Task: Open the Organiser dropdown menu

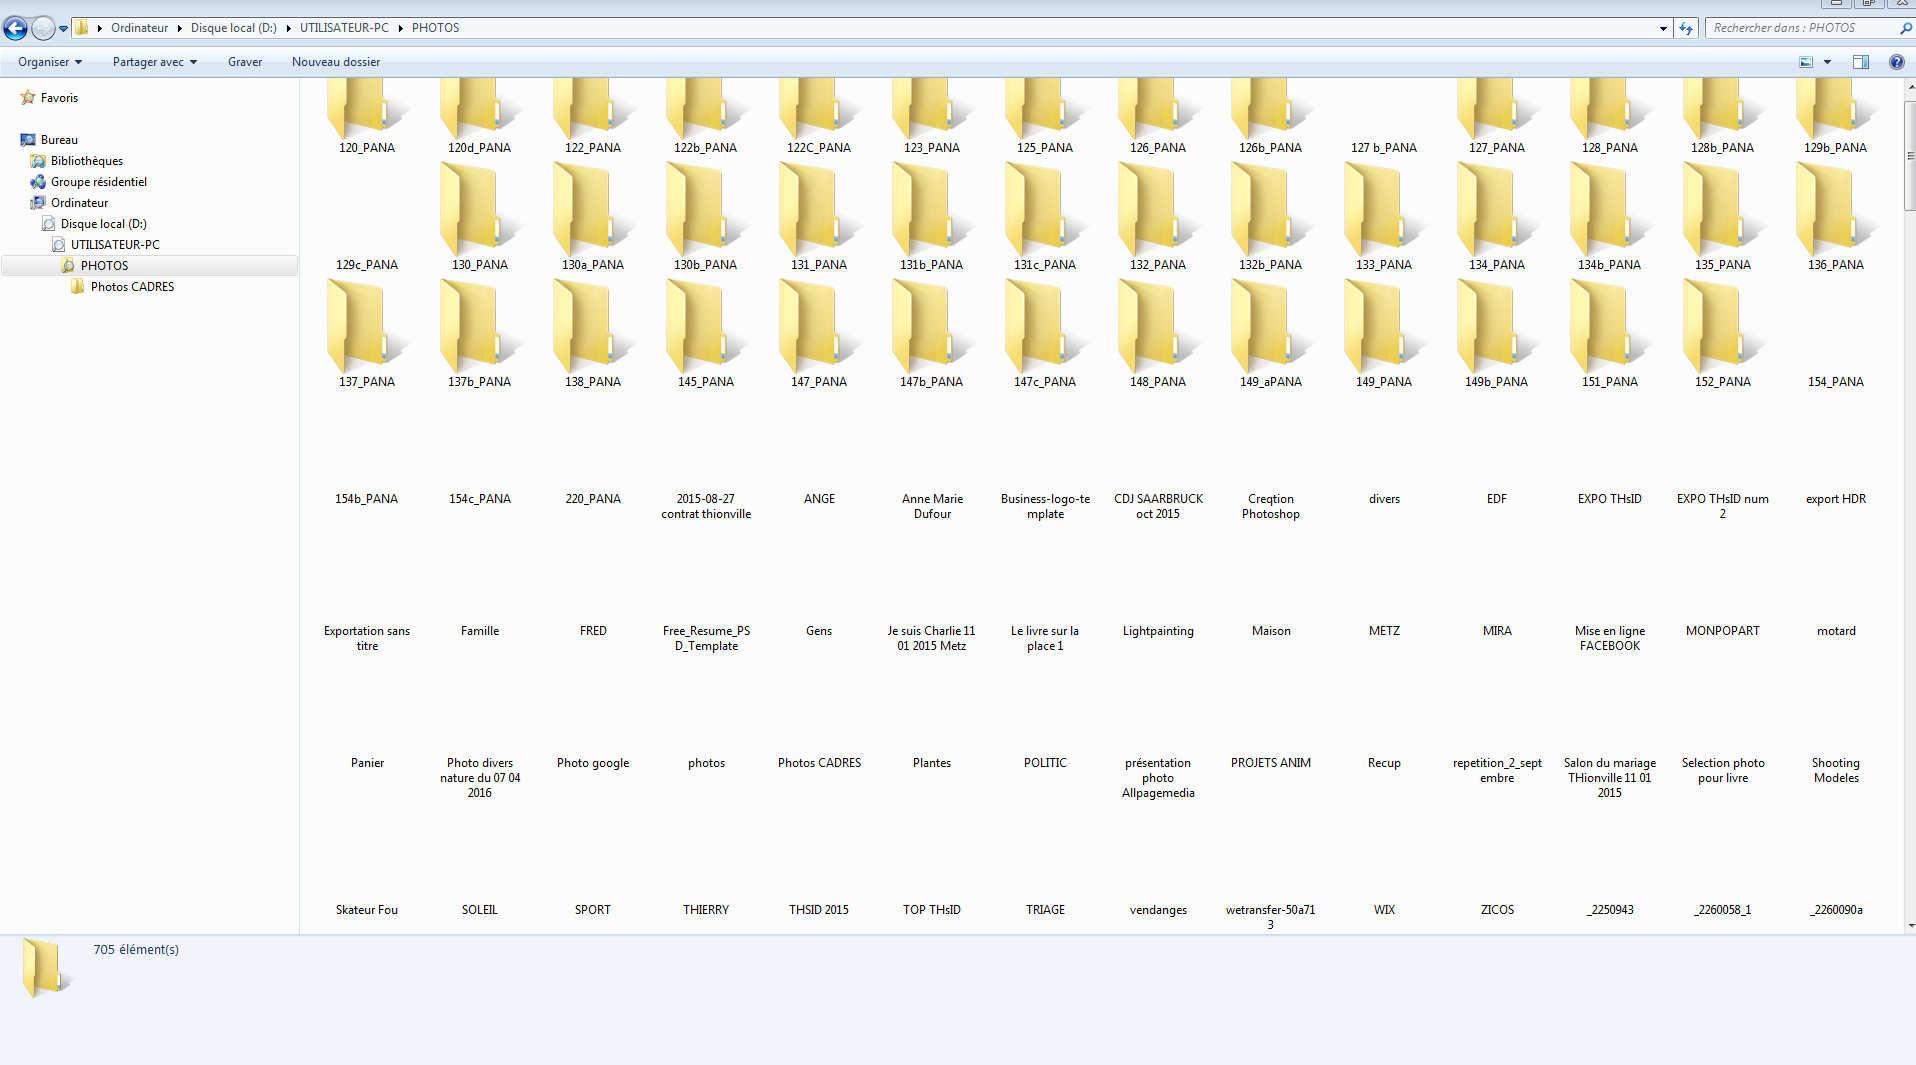Action: pyautogui.click(x=48, y=61)
